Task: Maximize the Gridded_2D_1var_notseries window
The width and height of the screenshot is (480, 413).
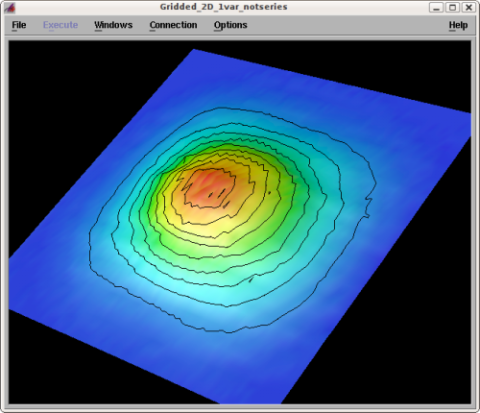Action: [452, 7]
